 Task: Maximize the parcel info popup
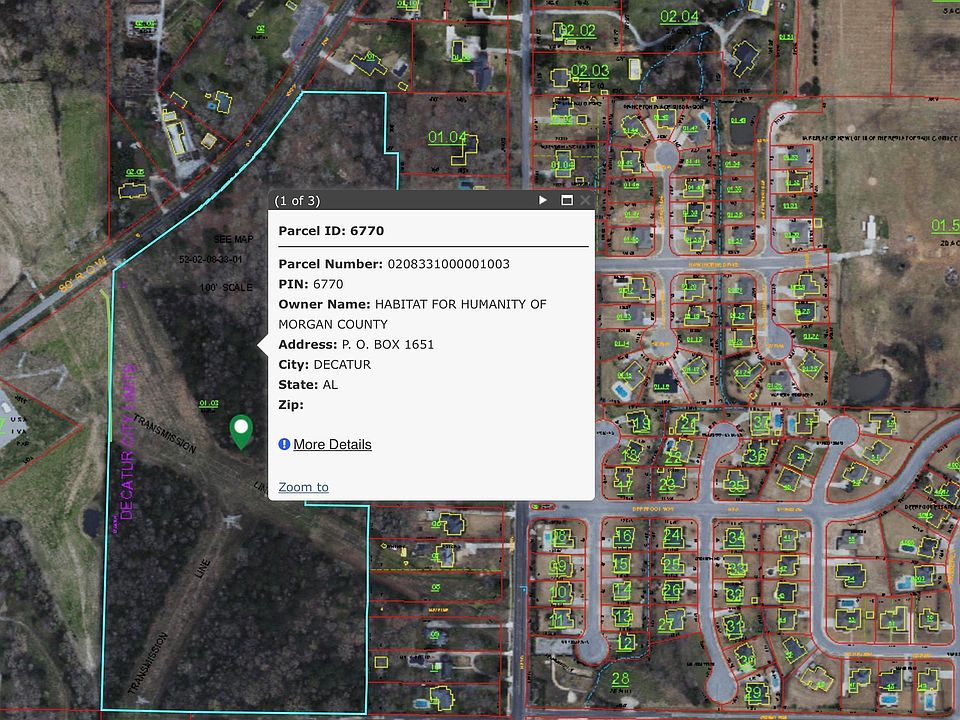(x=567, y=200)
